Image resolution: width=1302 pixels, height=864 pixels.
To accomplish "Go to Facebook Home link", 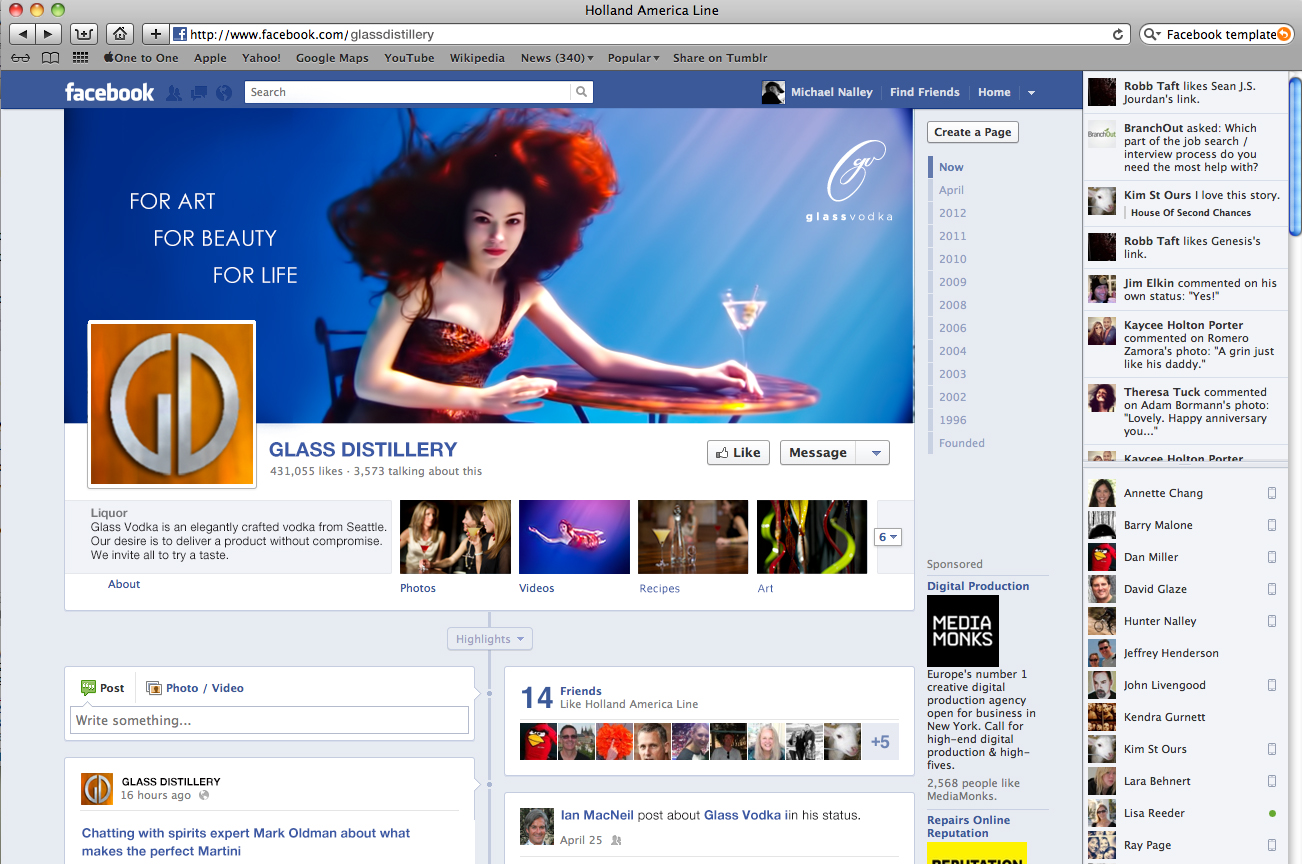I will (994, 92).
